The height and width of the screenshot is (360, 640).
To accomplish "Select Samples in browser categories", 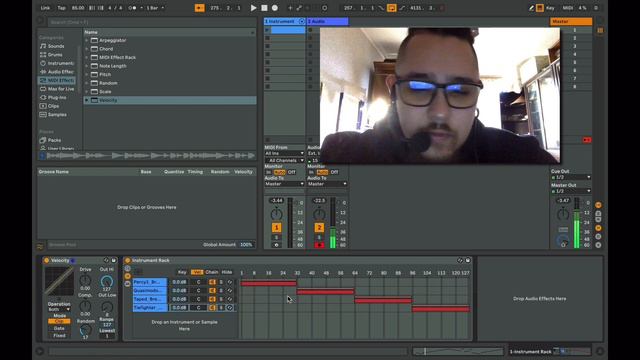I will [57, 115].
